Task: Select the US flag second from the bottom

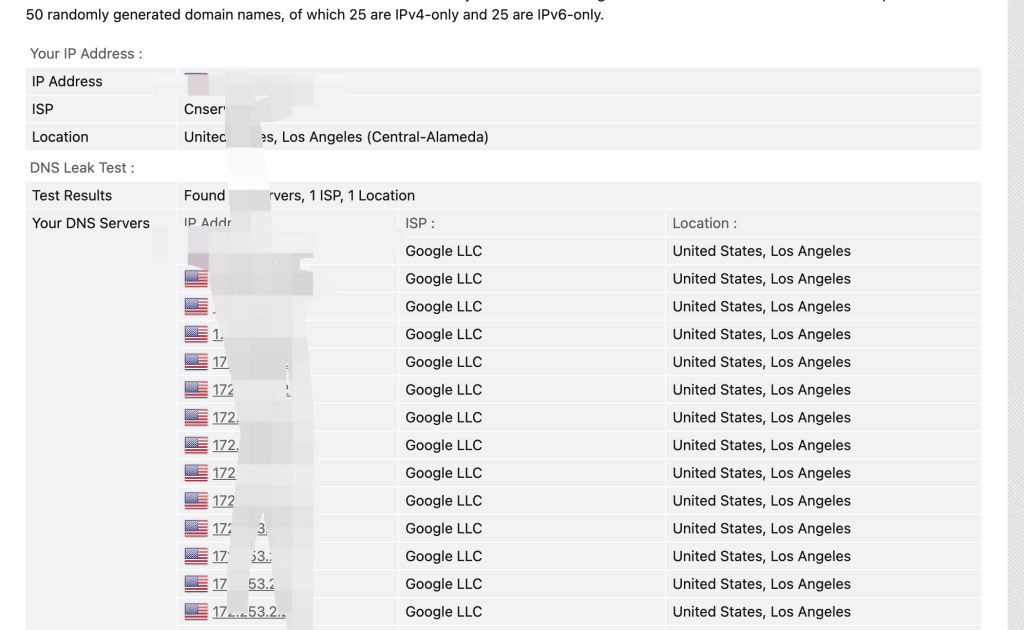Action: point(196,584)
